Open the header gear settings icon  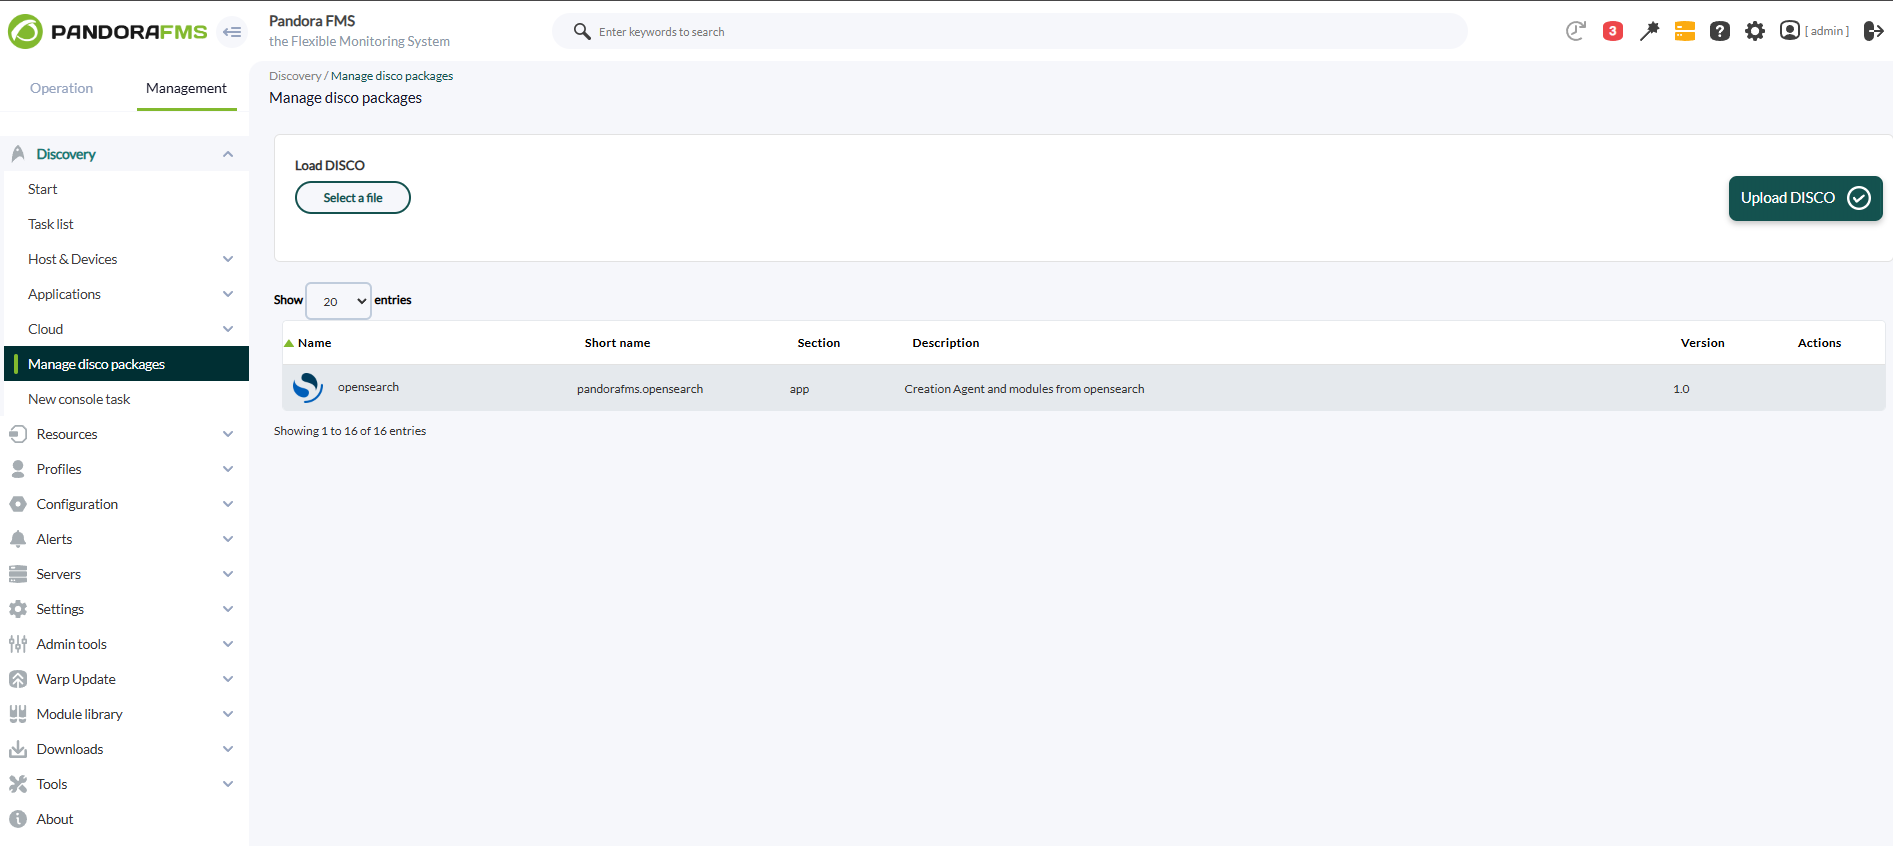(1755, 31)
